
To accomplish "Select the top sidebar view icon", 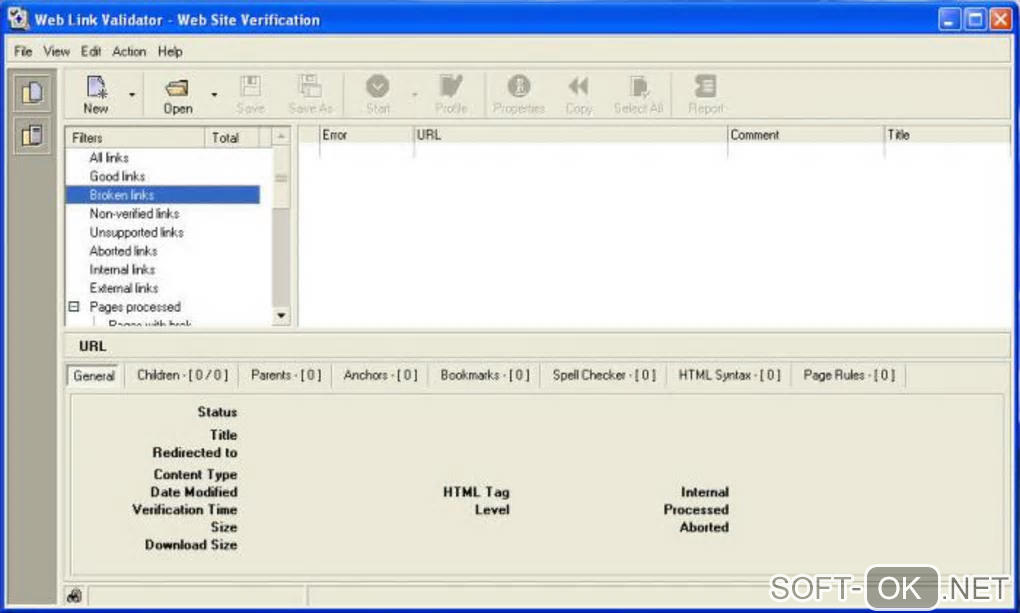I will 33,93.
